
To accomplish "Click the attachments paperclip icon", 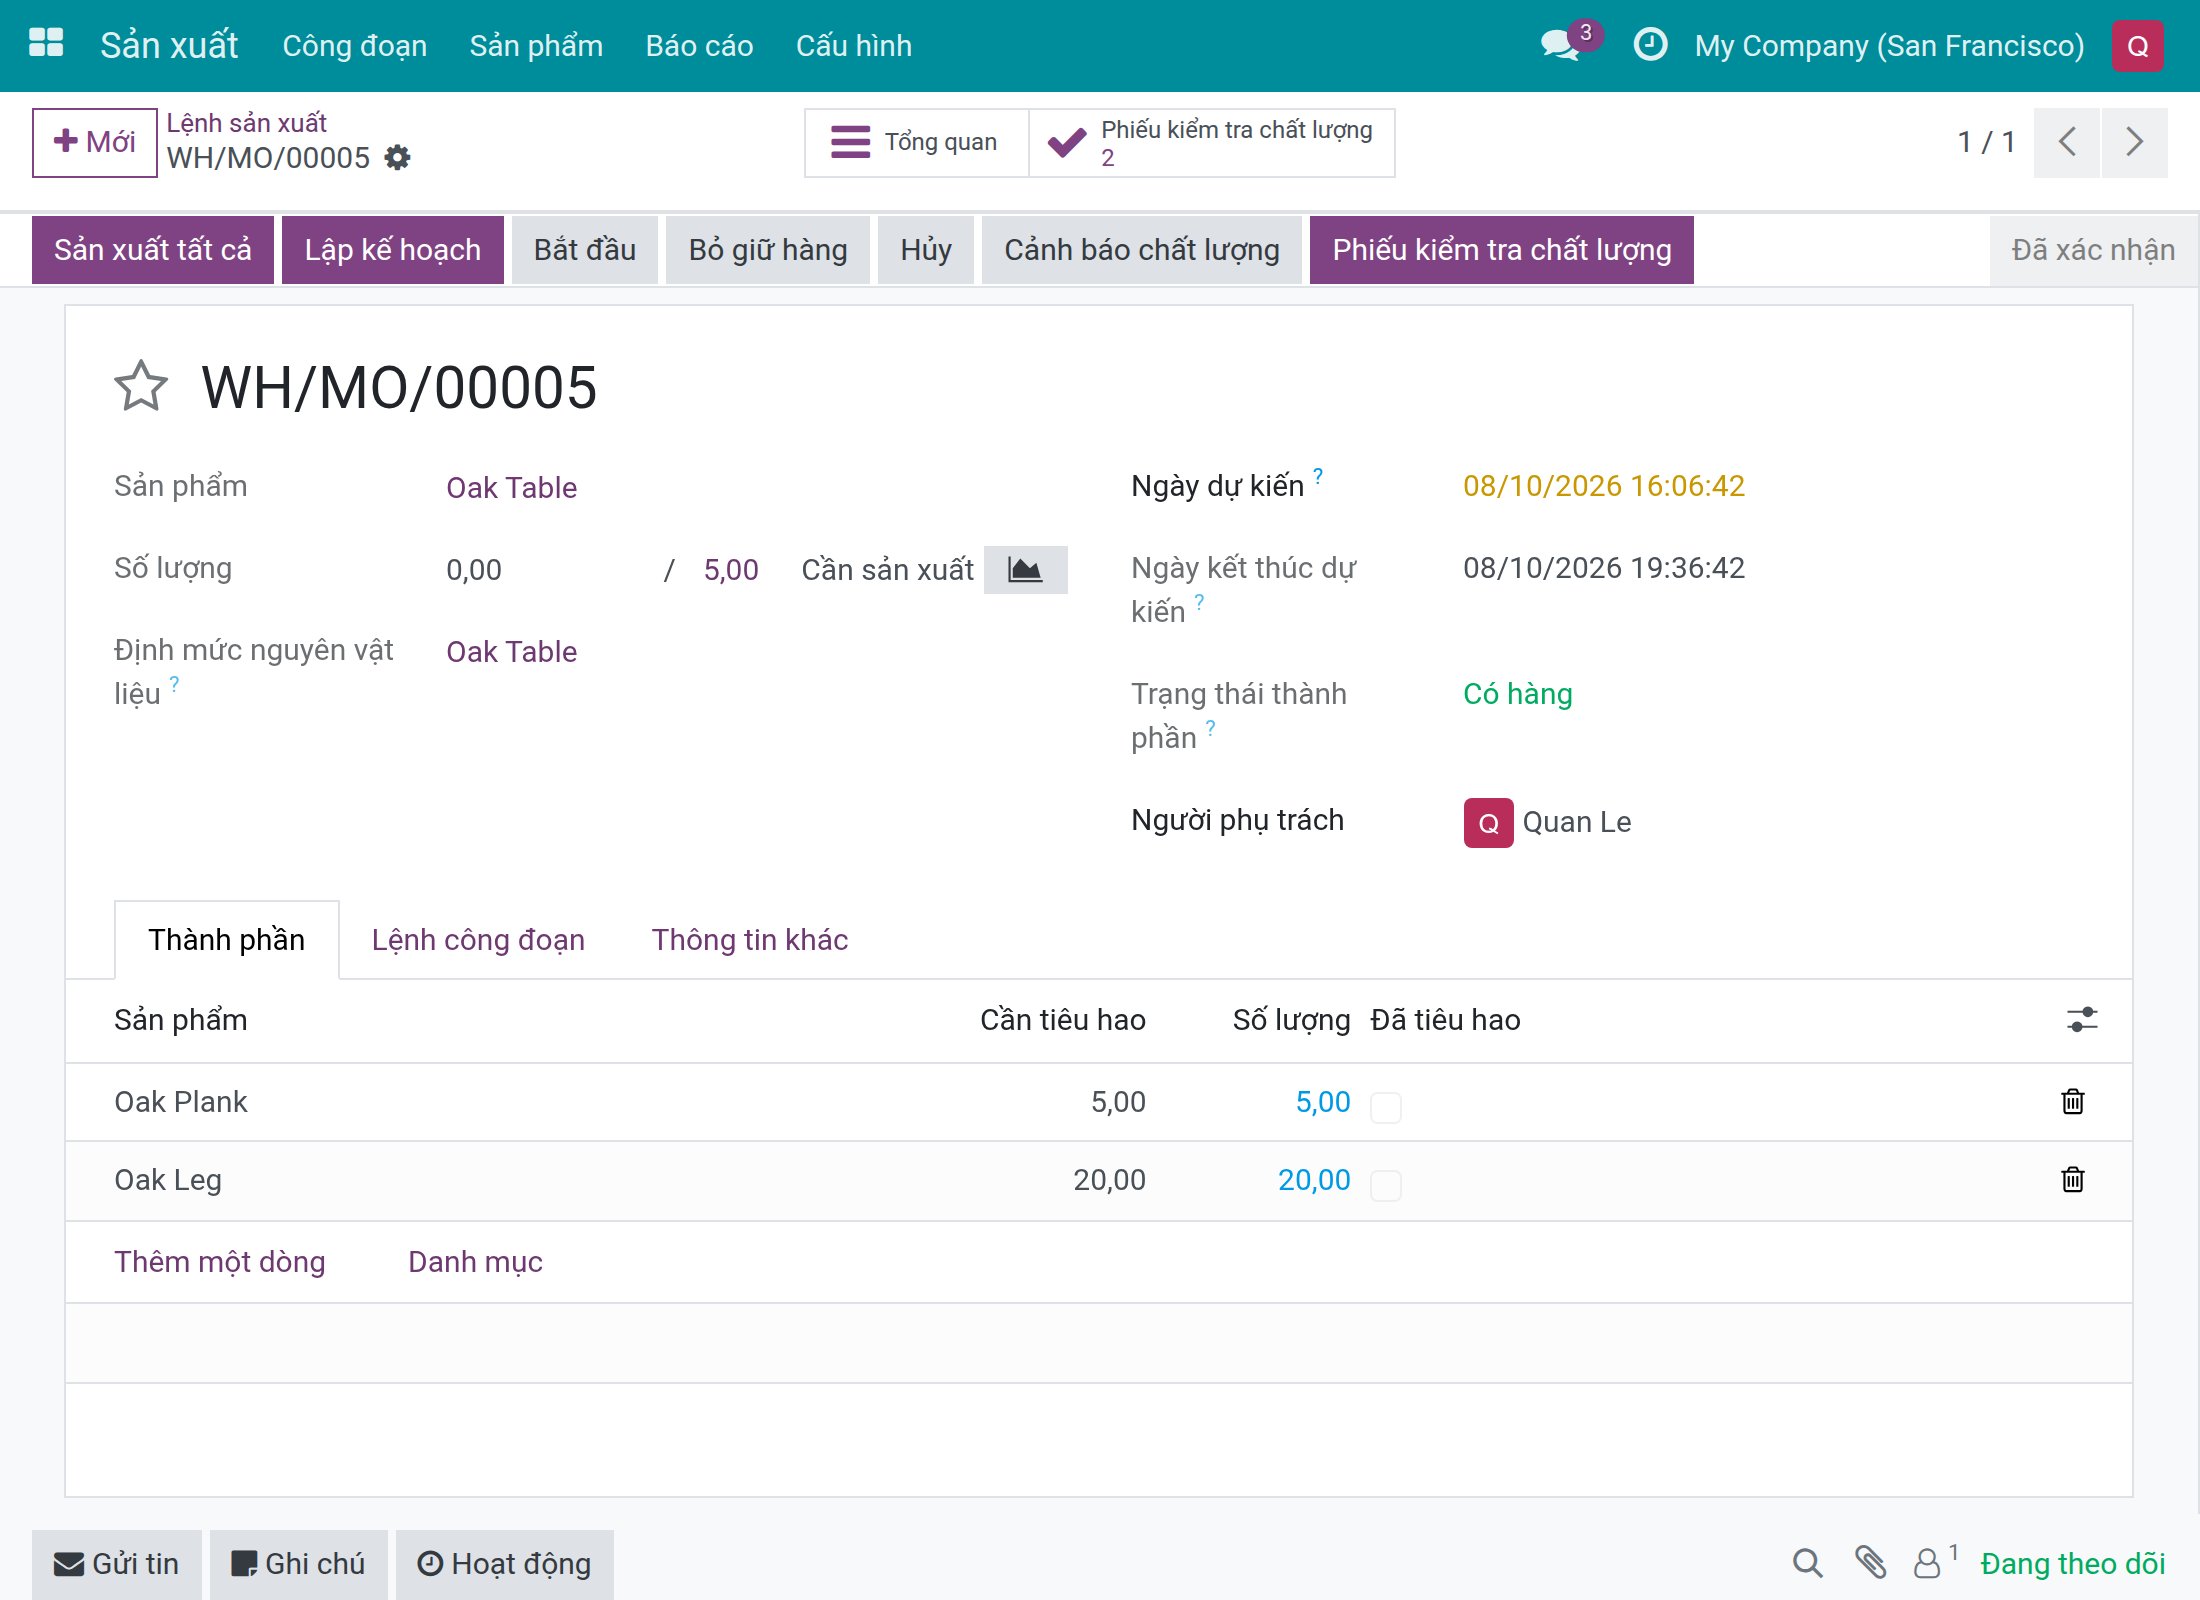I will pos(1870,1562).
